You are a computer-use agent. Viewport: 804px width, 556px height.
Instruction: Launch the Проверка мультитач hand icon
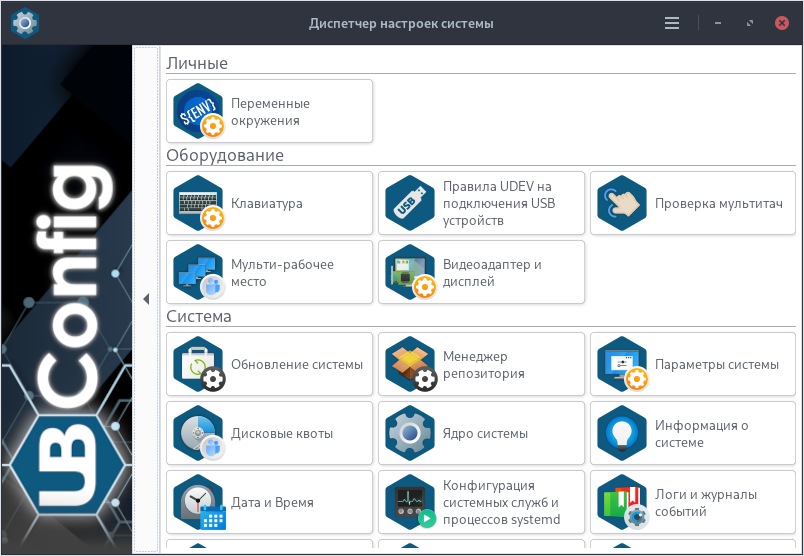[x=622, y=203]
